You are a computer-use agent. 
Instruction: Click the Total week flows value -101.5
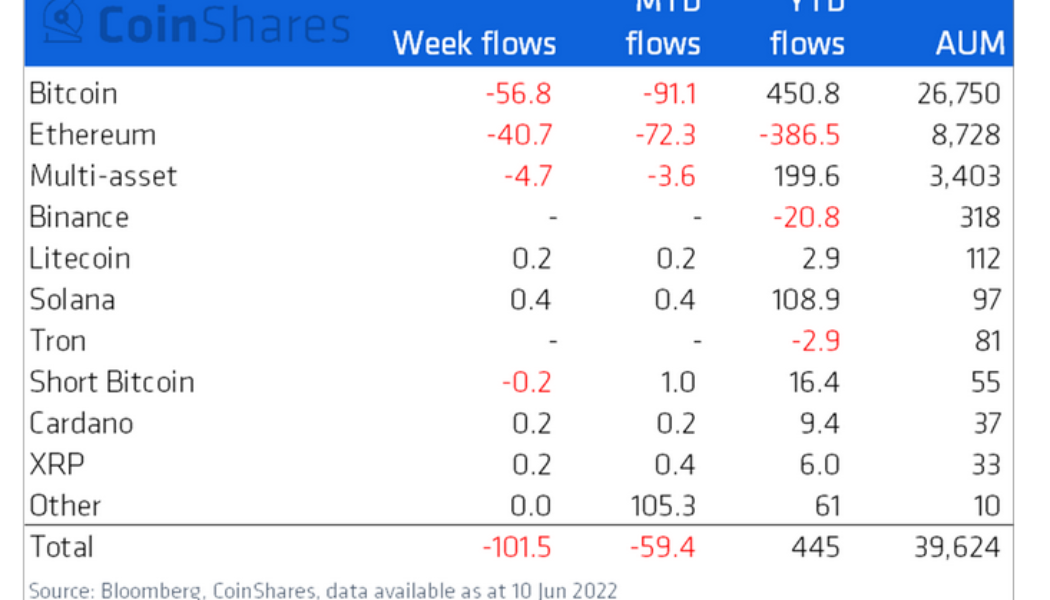[x=517, y=547]
